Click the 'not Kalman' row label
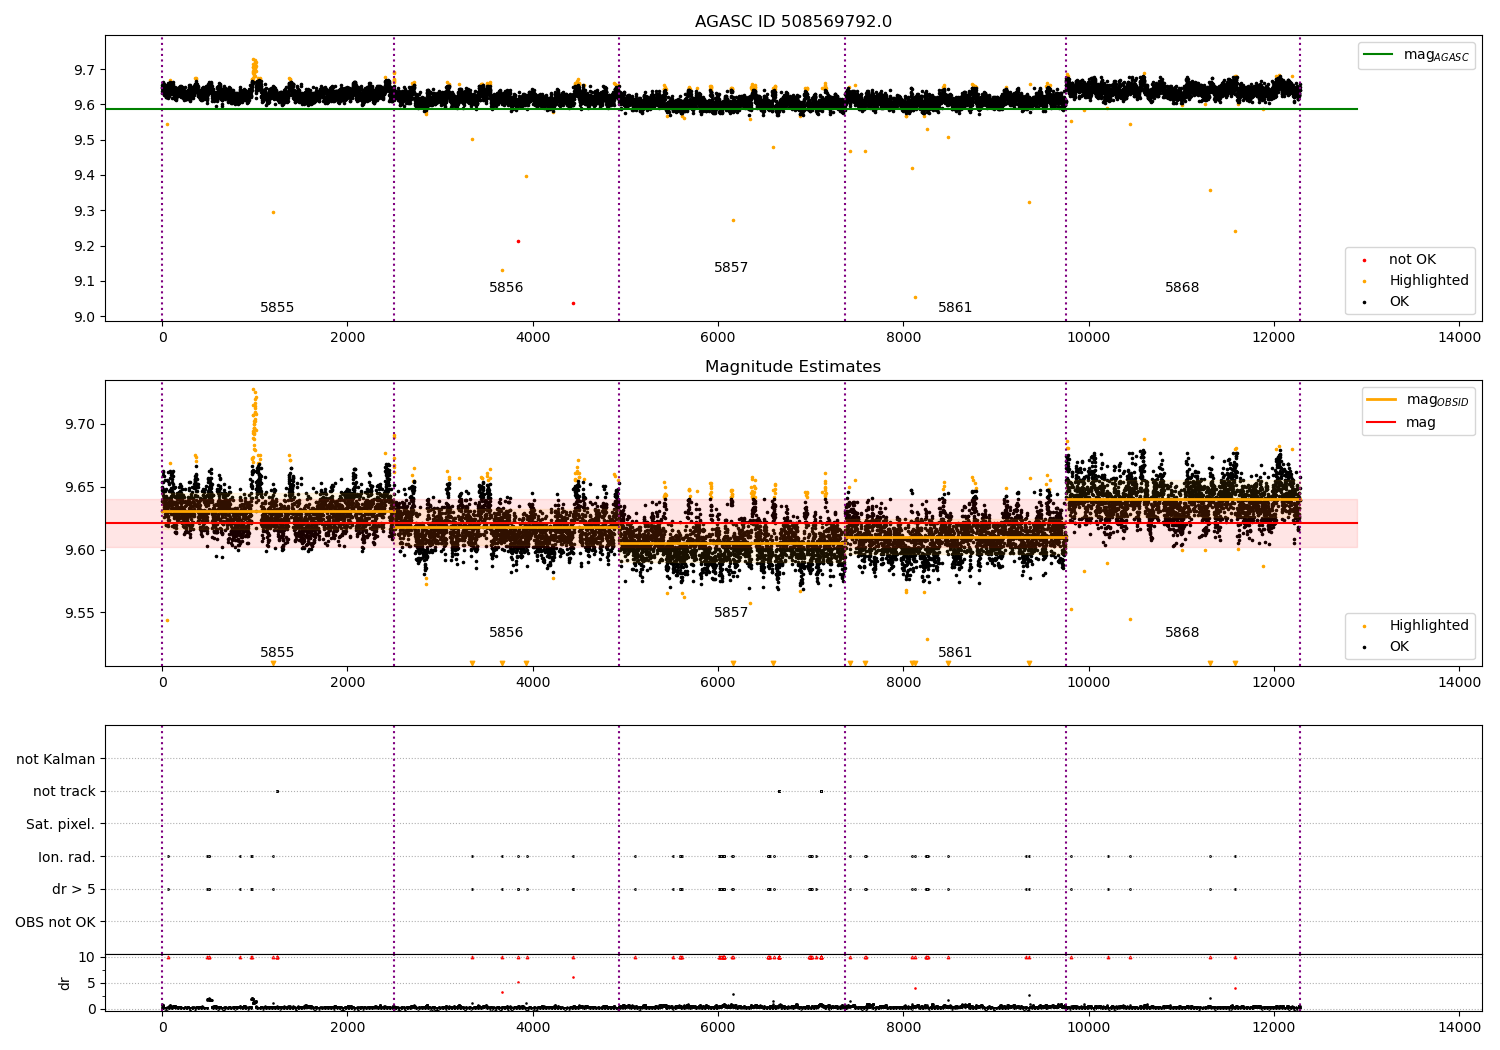 coord(56,759)
